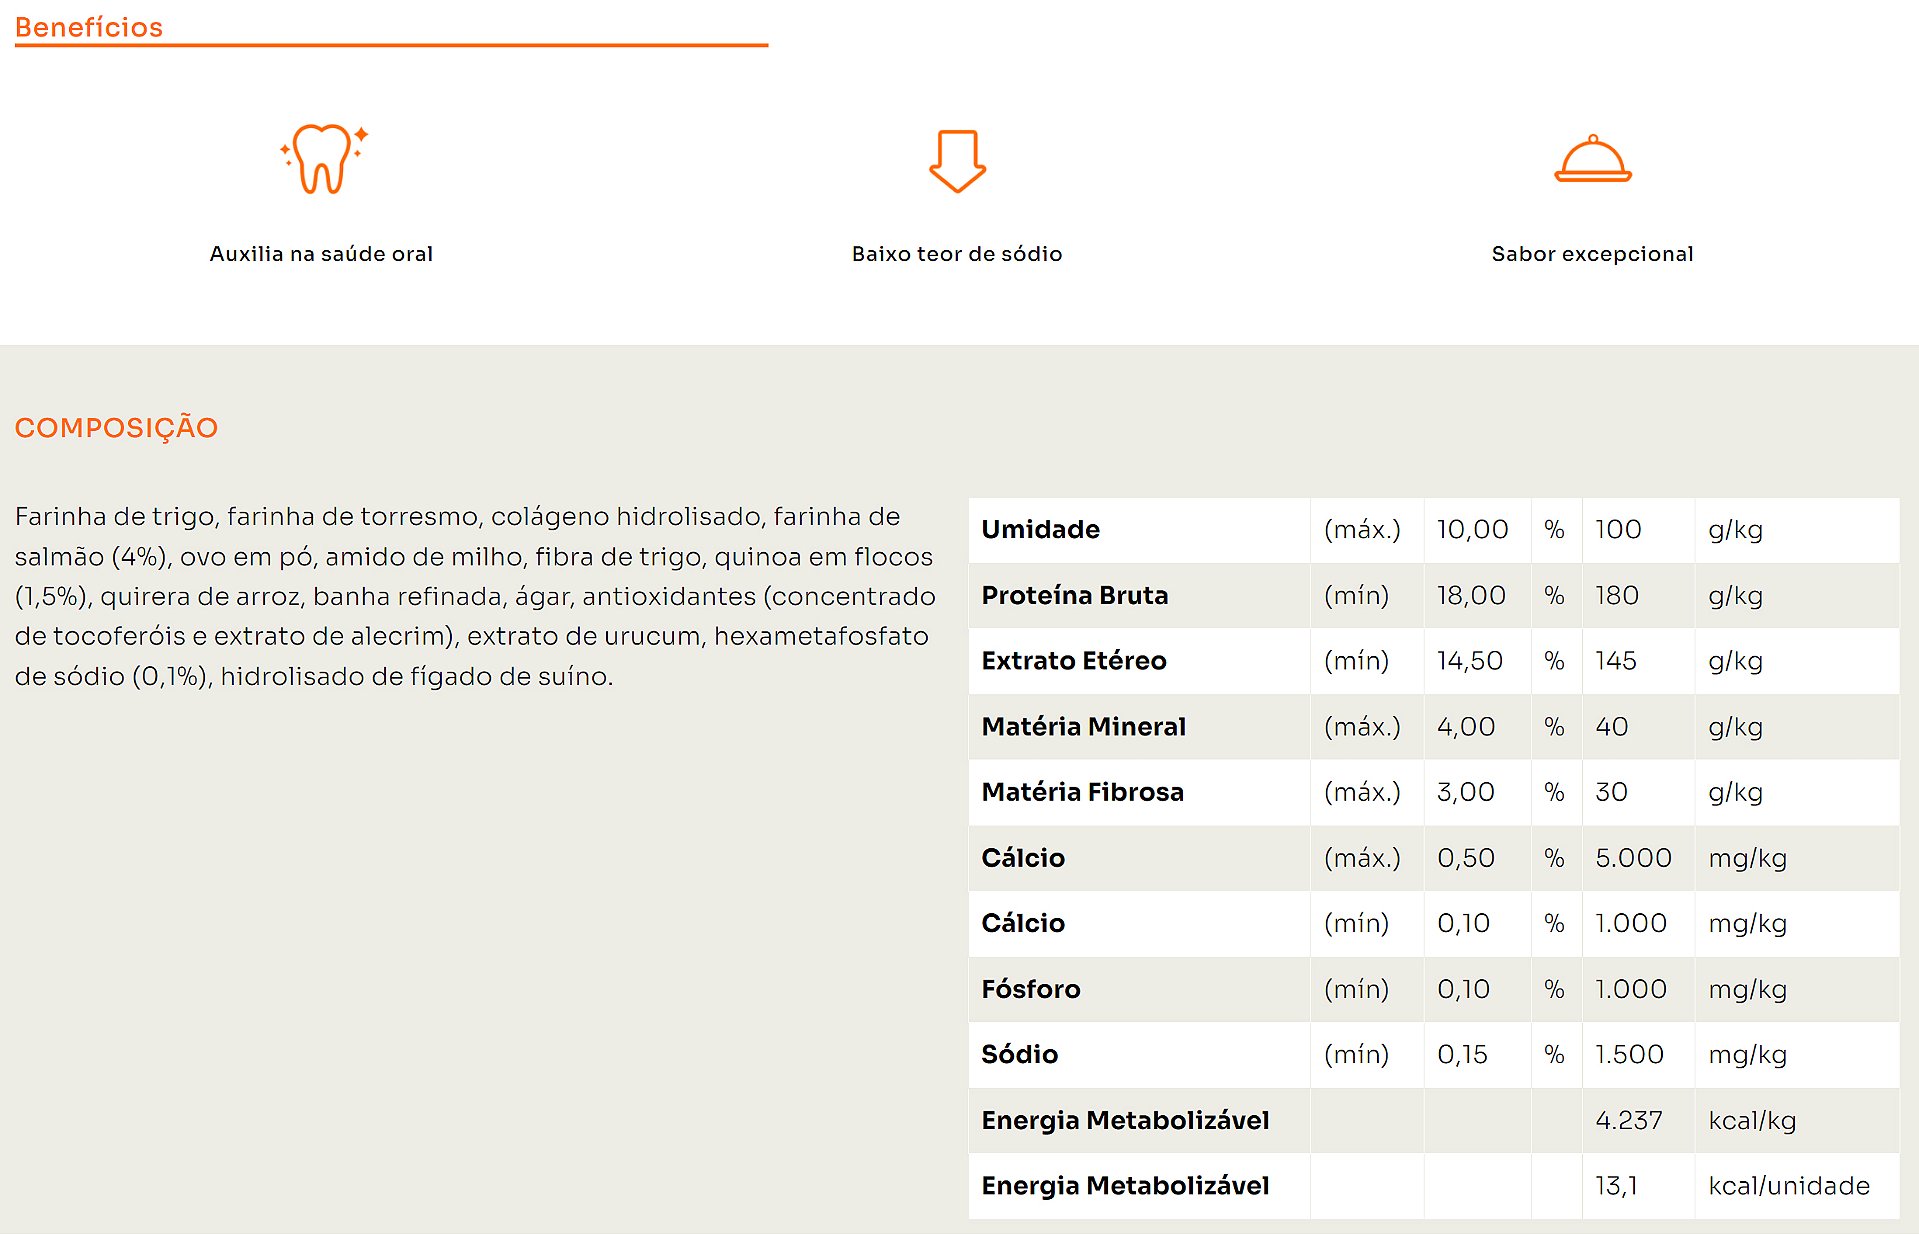
Task: Click the 'Baixo teor de sódio' label
Action: click(x=957, y=254)
